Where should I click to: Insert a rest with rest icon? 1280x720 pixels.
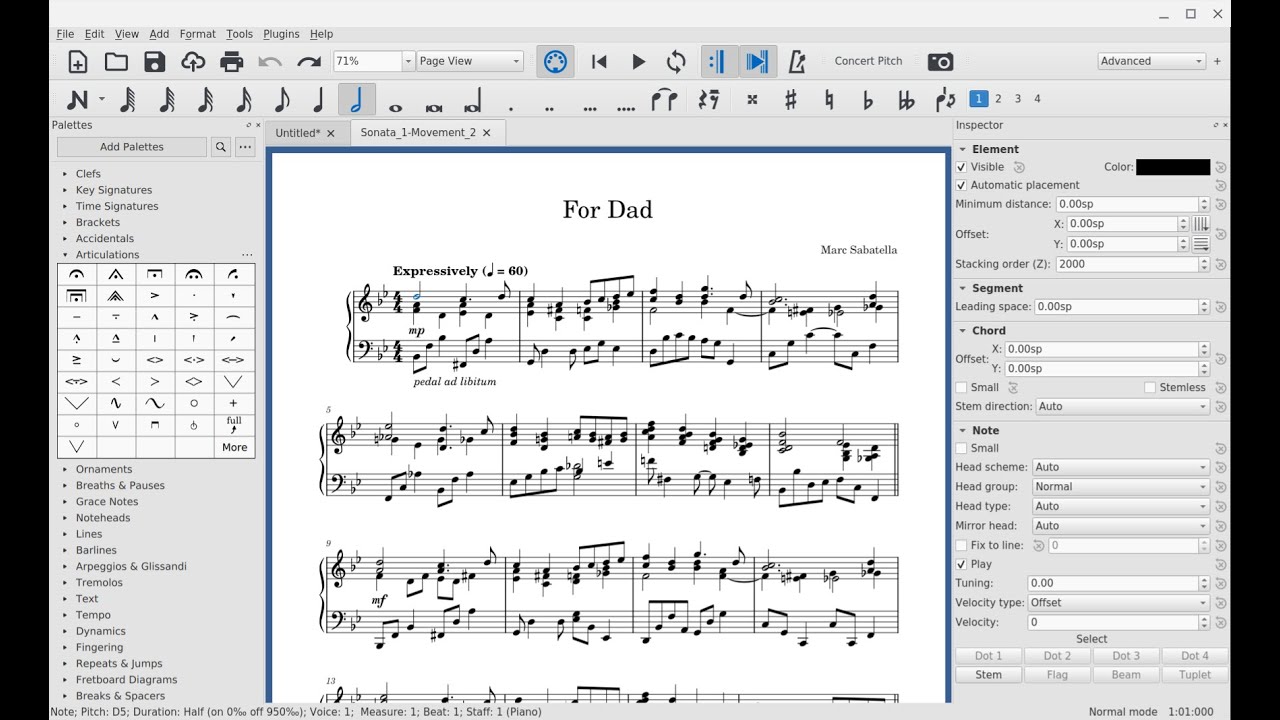(x=708, y=100)
